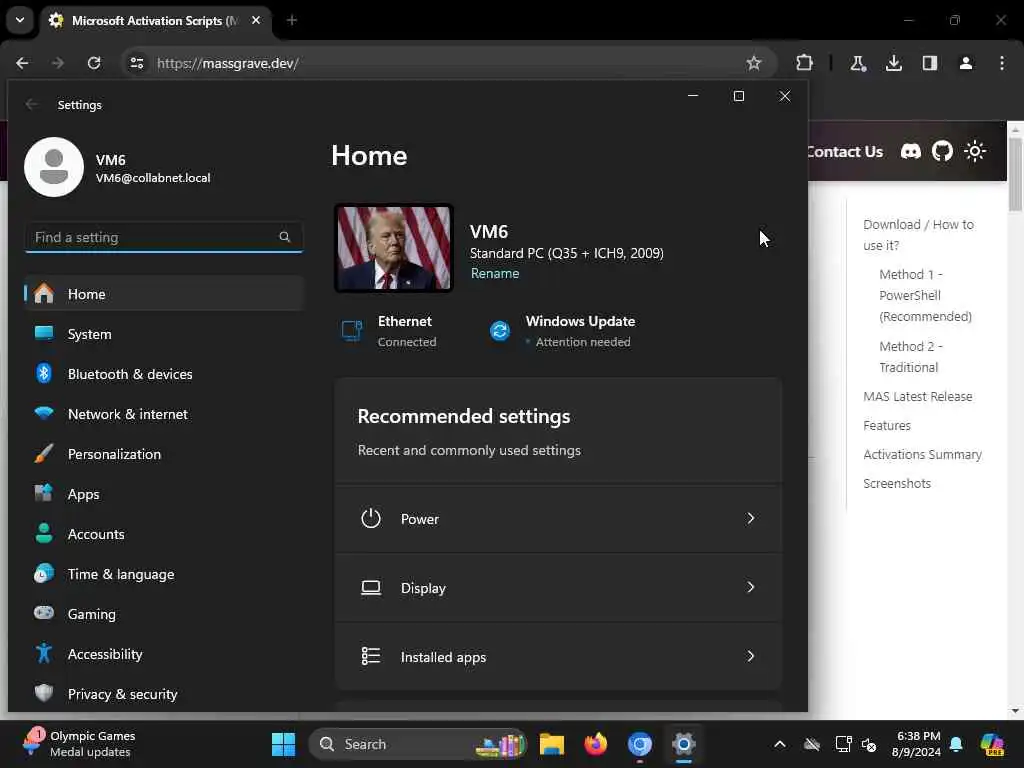Open browser downloads icon
This screenshot has height=768, width=1024.
894,63
